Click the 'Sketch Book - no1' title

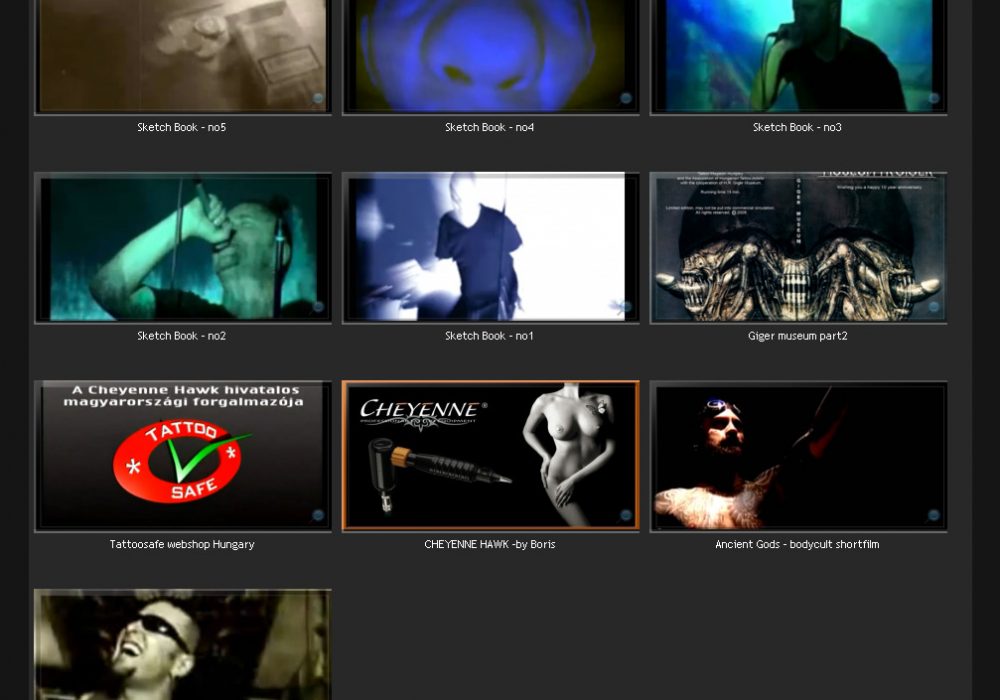click(489, 336)
